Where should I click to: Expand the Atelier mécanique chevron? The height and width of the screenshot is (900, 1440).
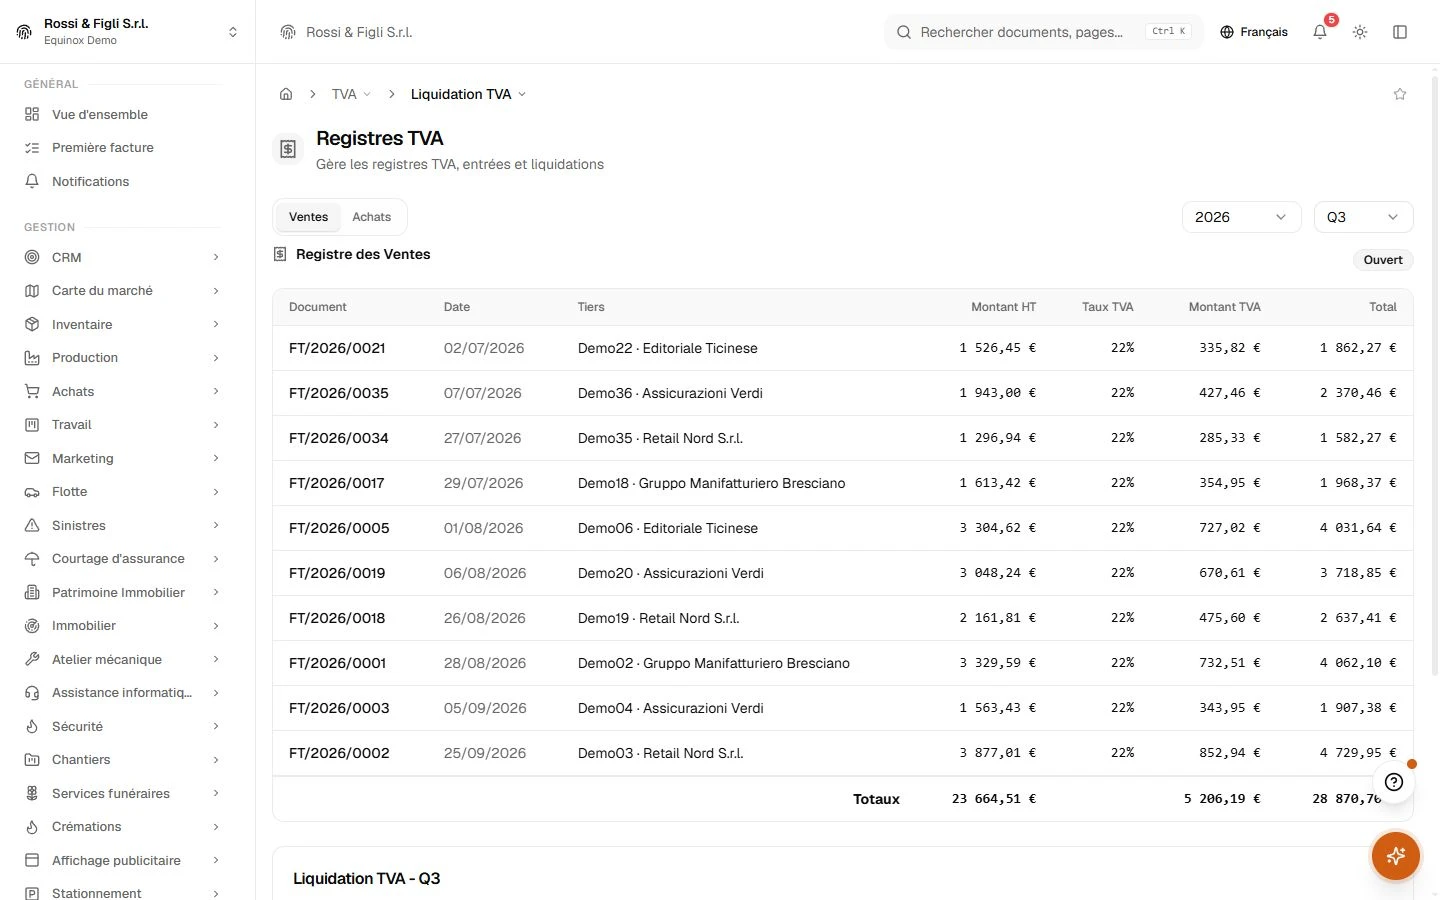(216, 659)
